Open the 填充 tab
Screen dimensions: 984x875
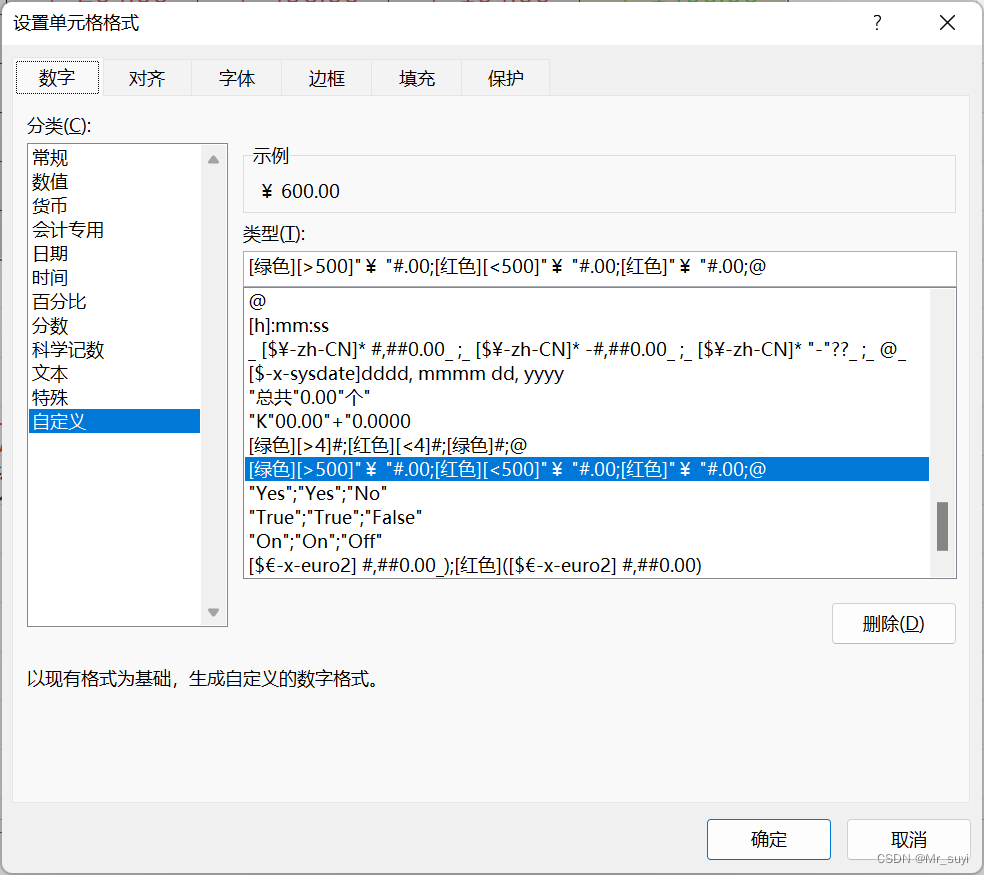(x=415, y=77)
